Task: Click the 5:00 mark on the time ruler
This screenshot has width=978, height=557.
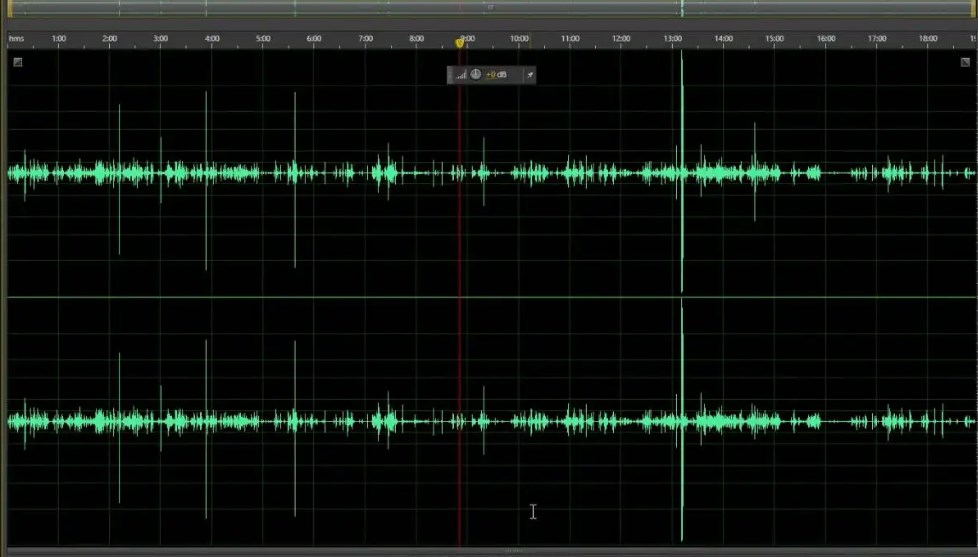Action: (x=263, y=39)
